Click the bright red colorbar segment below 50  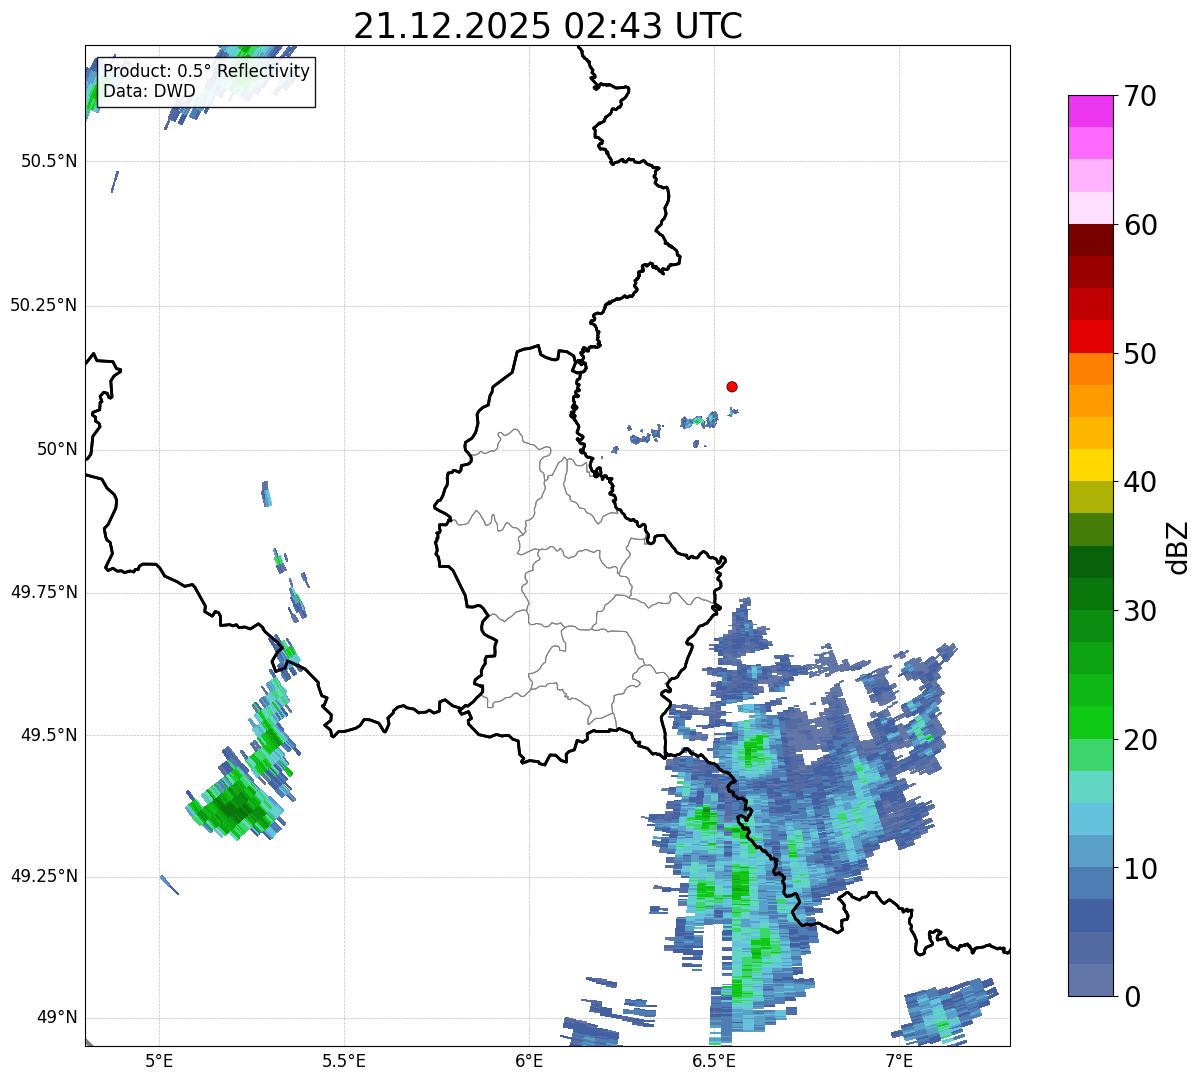(x=1090, y=337)
